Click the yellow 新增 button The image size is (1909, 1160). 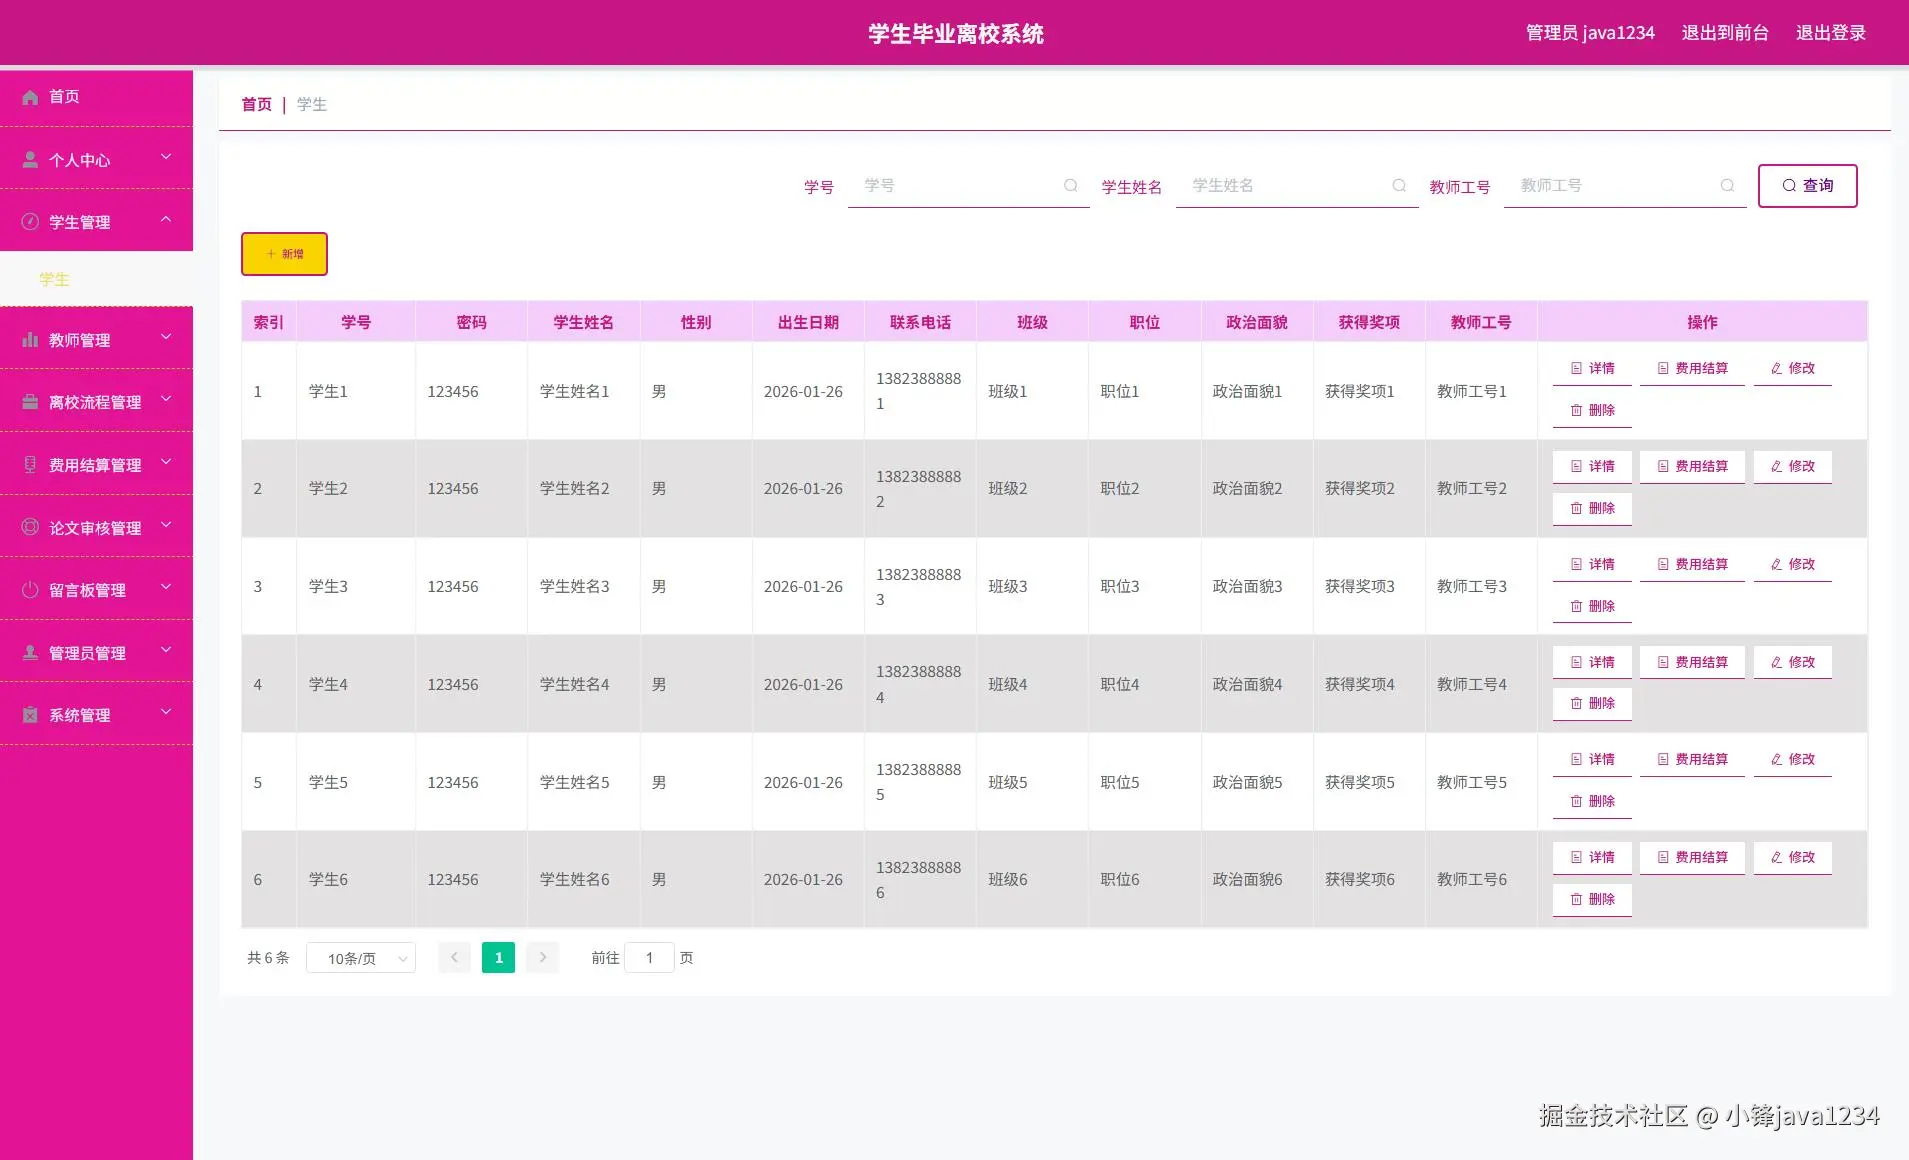point(284,254)
